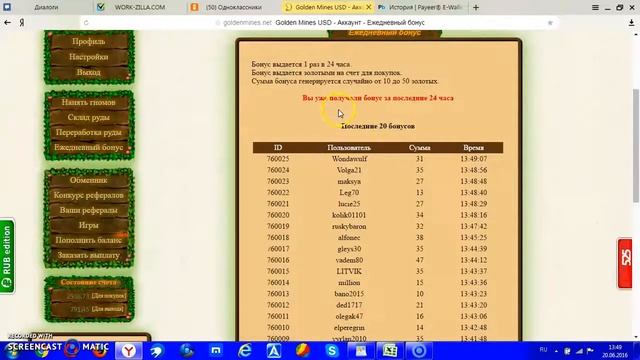
Task: Click the goldenmines.net address bar
Action: tap(318, 23)
